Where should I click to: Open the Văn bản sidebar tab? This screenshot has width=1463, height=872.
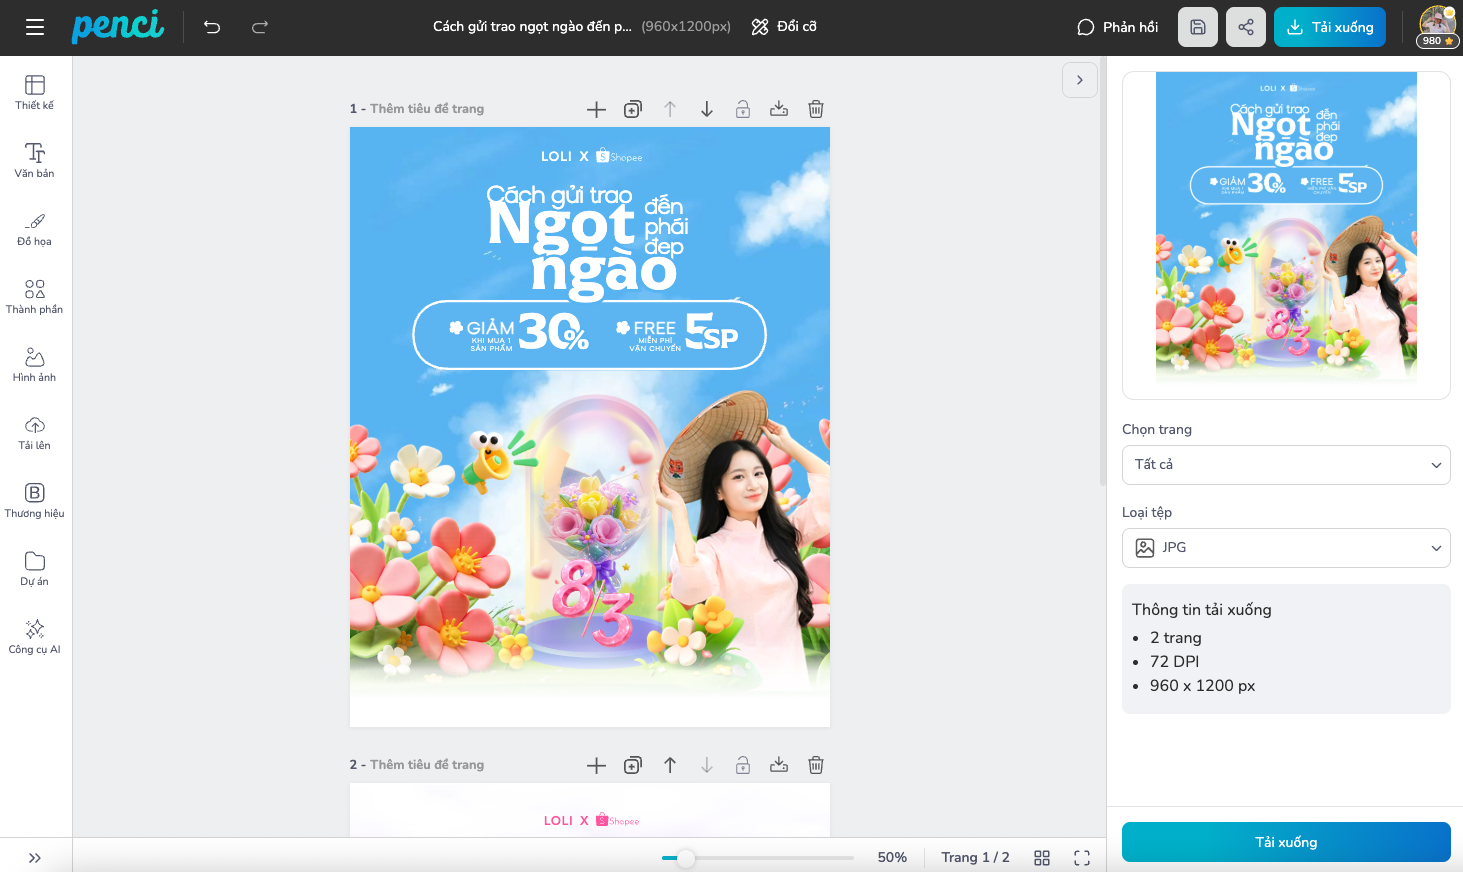(x=35, y=160)
